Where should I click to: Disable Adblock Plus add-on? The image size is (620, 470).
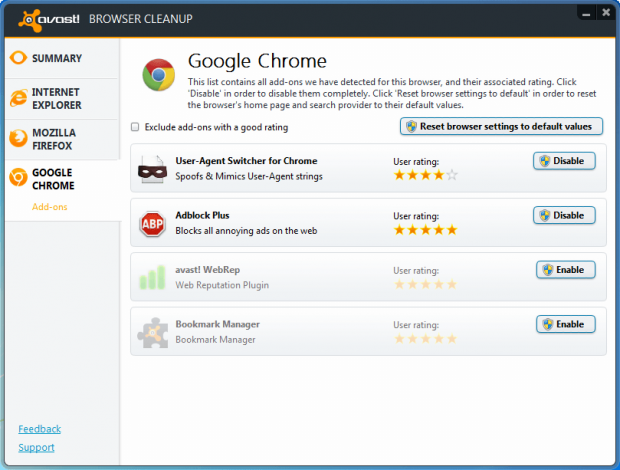tap(564, 215)
